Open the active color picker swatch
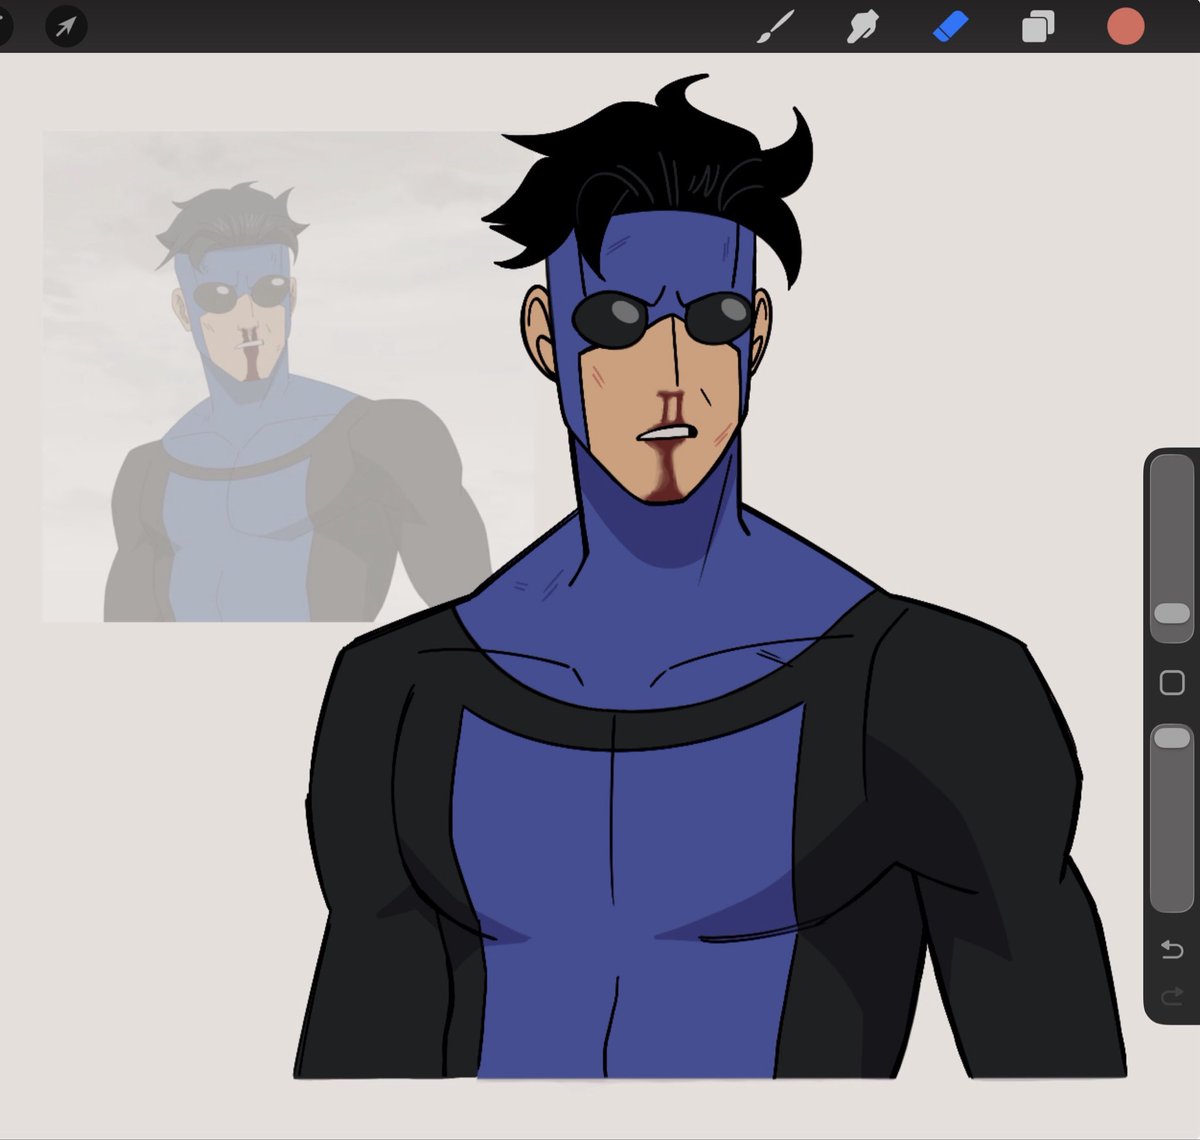The image size is (1200, 1140). (1126, 27)
